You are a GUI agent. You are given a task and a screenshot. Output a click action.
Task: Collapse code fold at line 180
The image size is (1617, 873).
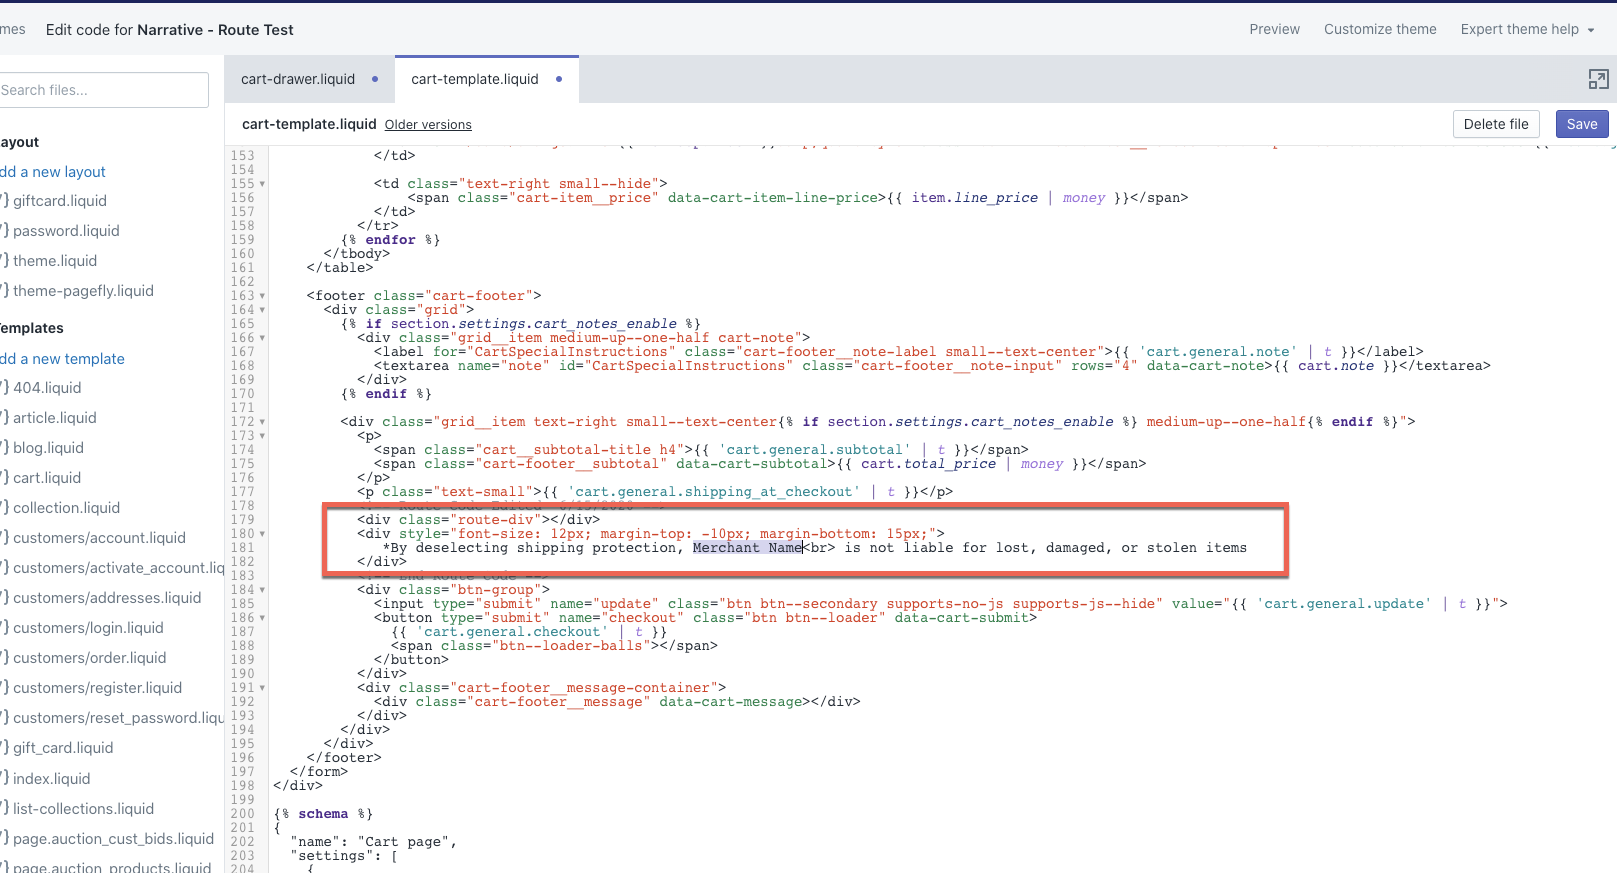tap(262, 534)
